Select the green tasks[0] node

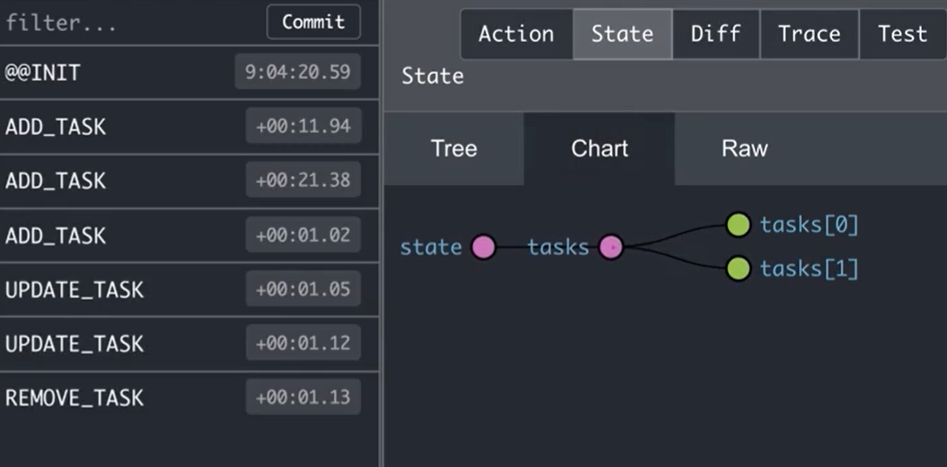(x=738, y=225)
